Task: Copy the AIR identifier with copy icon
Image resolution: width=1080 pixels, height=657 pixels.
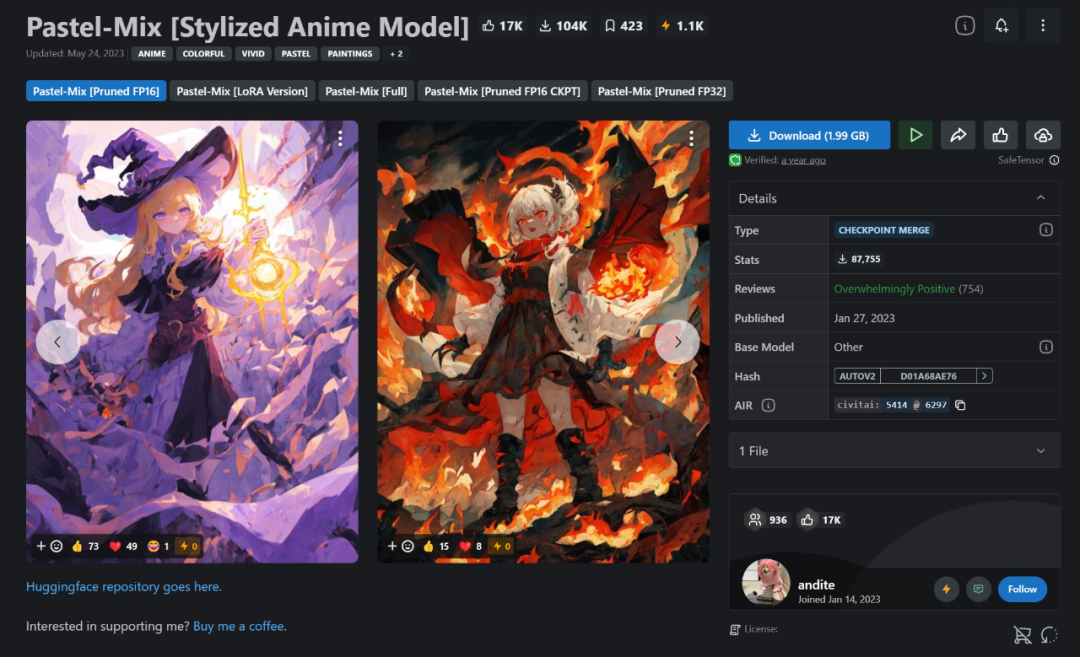Action: coord(960,405)
